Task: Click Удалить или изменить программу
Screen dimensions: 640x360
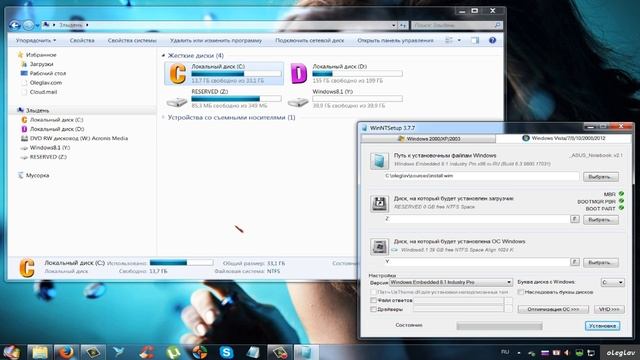Action: pos(216,40)
